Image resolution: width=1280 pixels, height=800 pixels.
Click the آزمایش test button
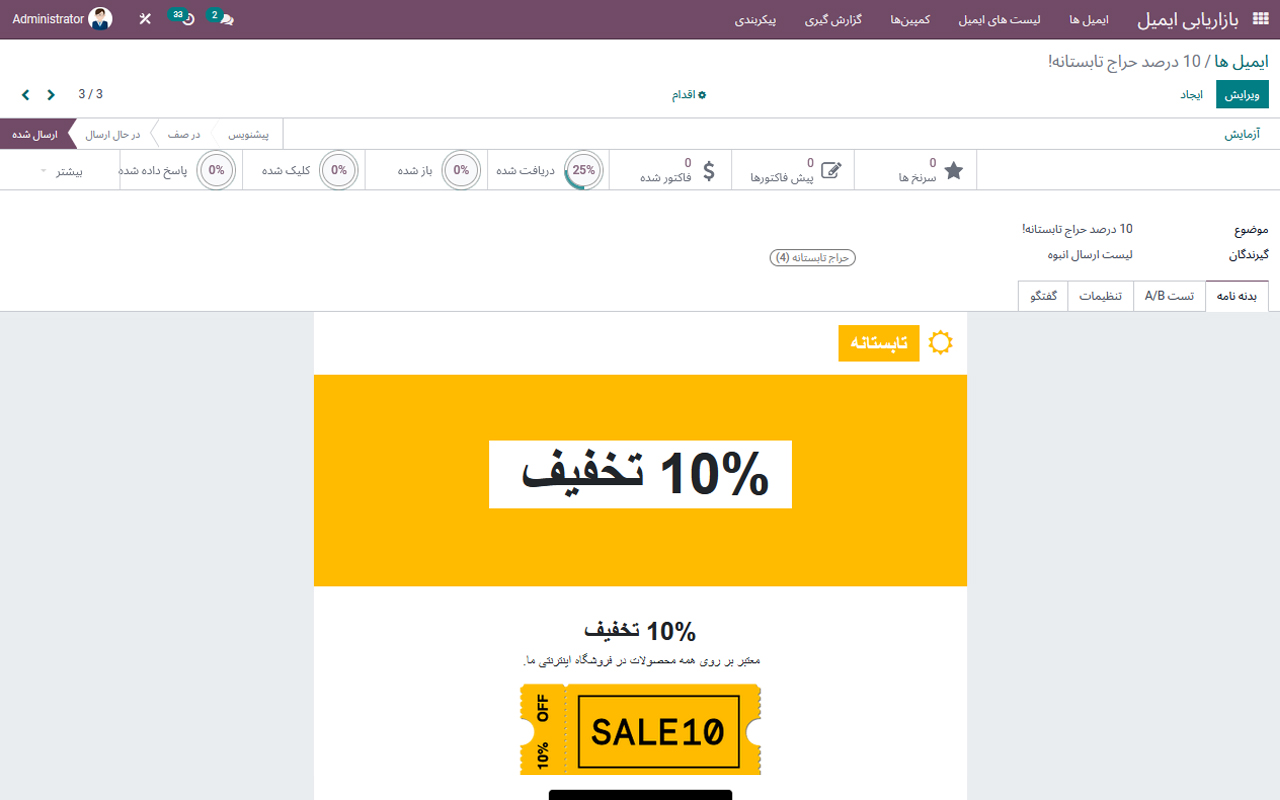pyautogui.click(x=1242, y=133)
